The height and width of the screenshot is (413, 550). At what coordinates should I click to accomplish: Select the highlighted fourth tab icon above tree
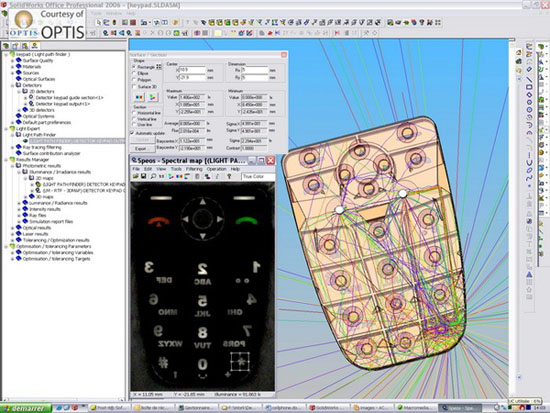coord(34,46)
